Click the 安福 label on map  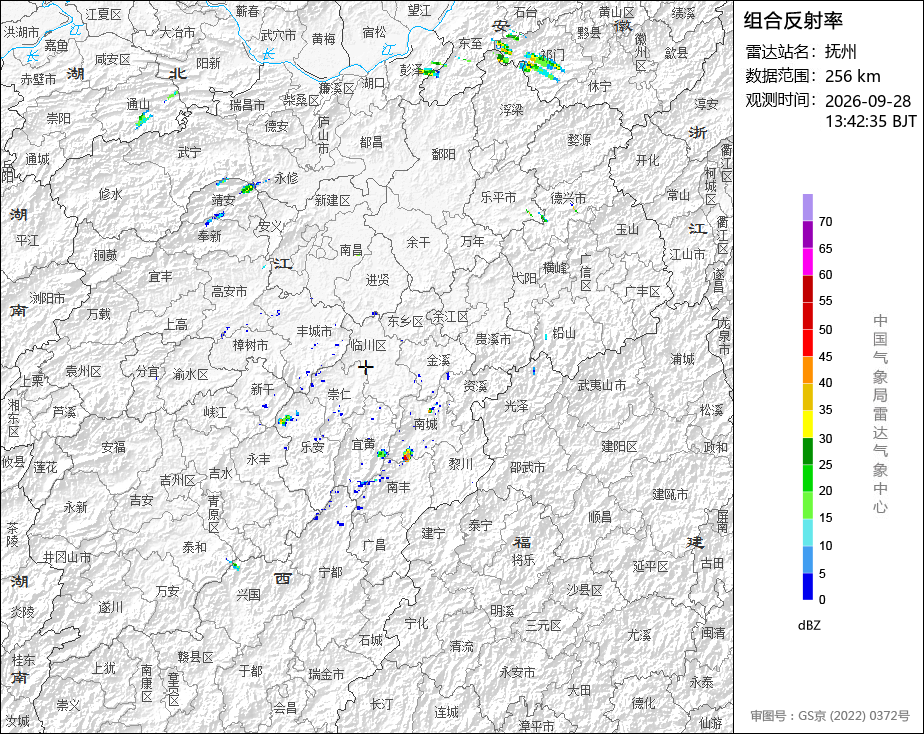coord(113,448)
